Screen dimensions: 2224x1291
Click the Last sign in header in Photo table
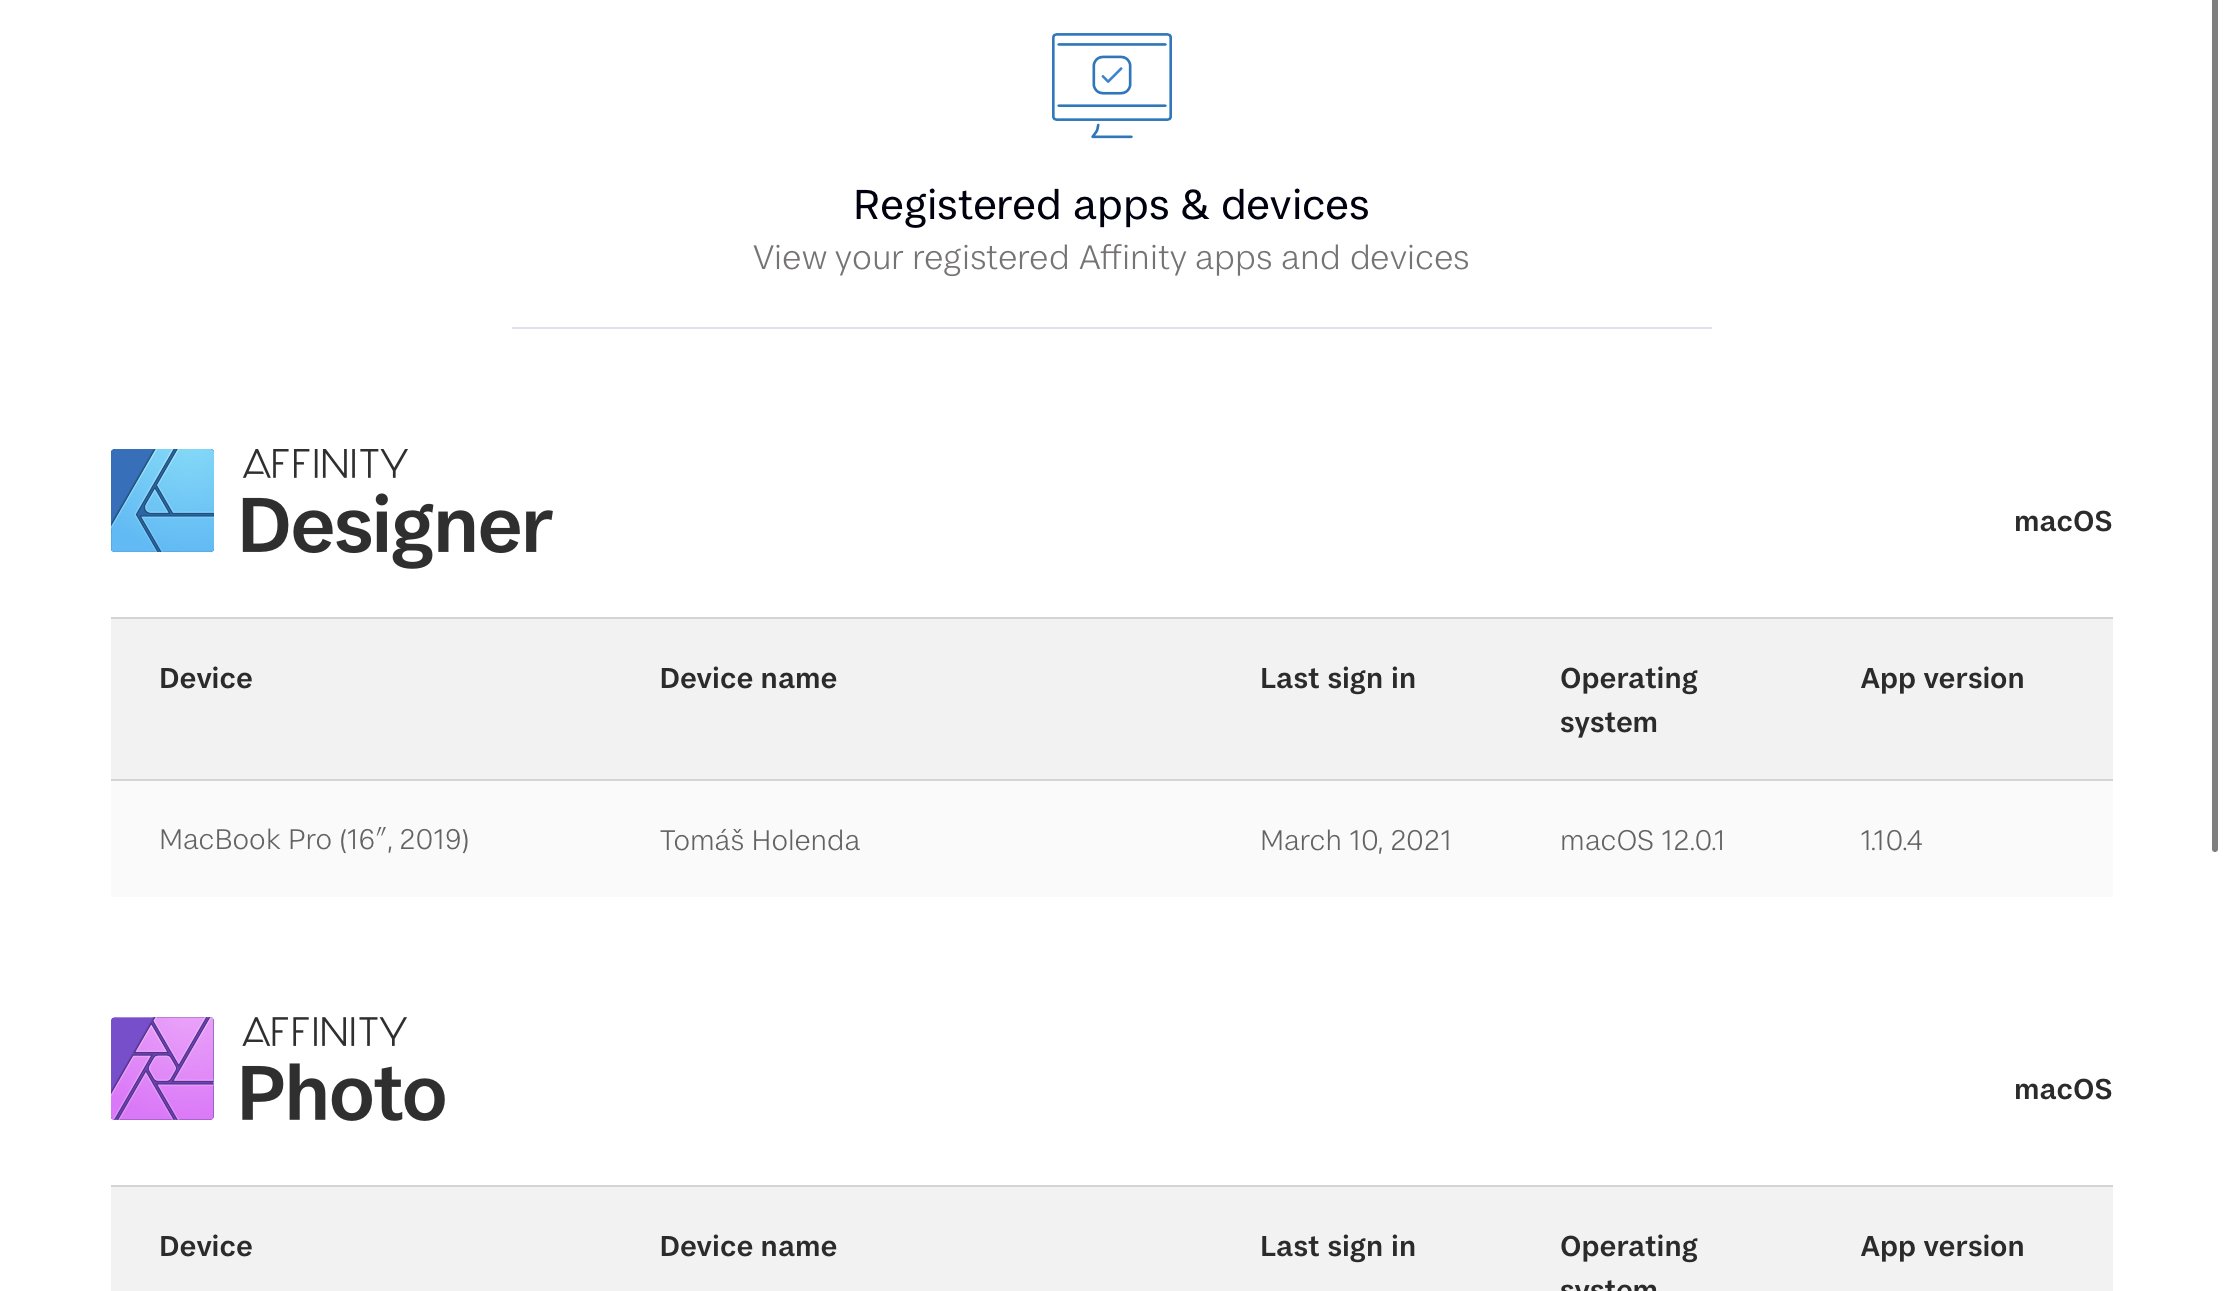pos(1337,1247)
